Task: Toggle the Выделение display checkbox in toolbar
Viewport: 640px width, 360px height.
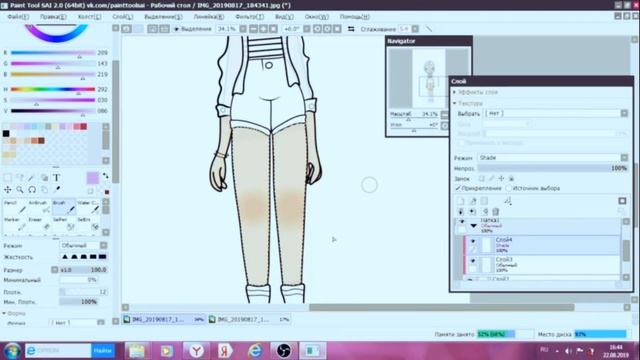Action: [176, 29]
